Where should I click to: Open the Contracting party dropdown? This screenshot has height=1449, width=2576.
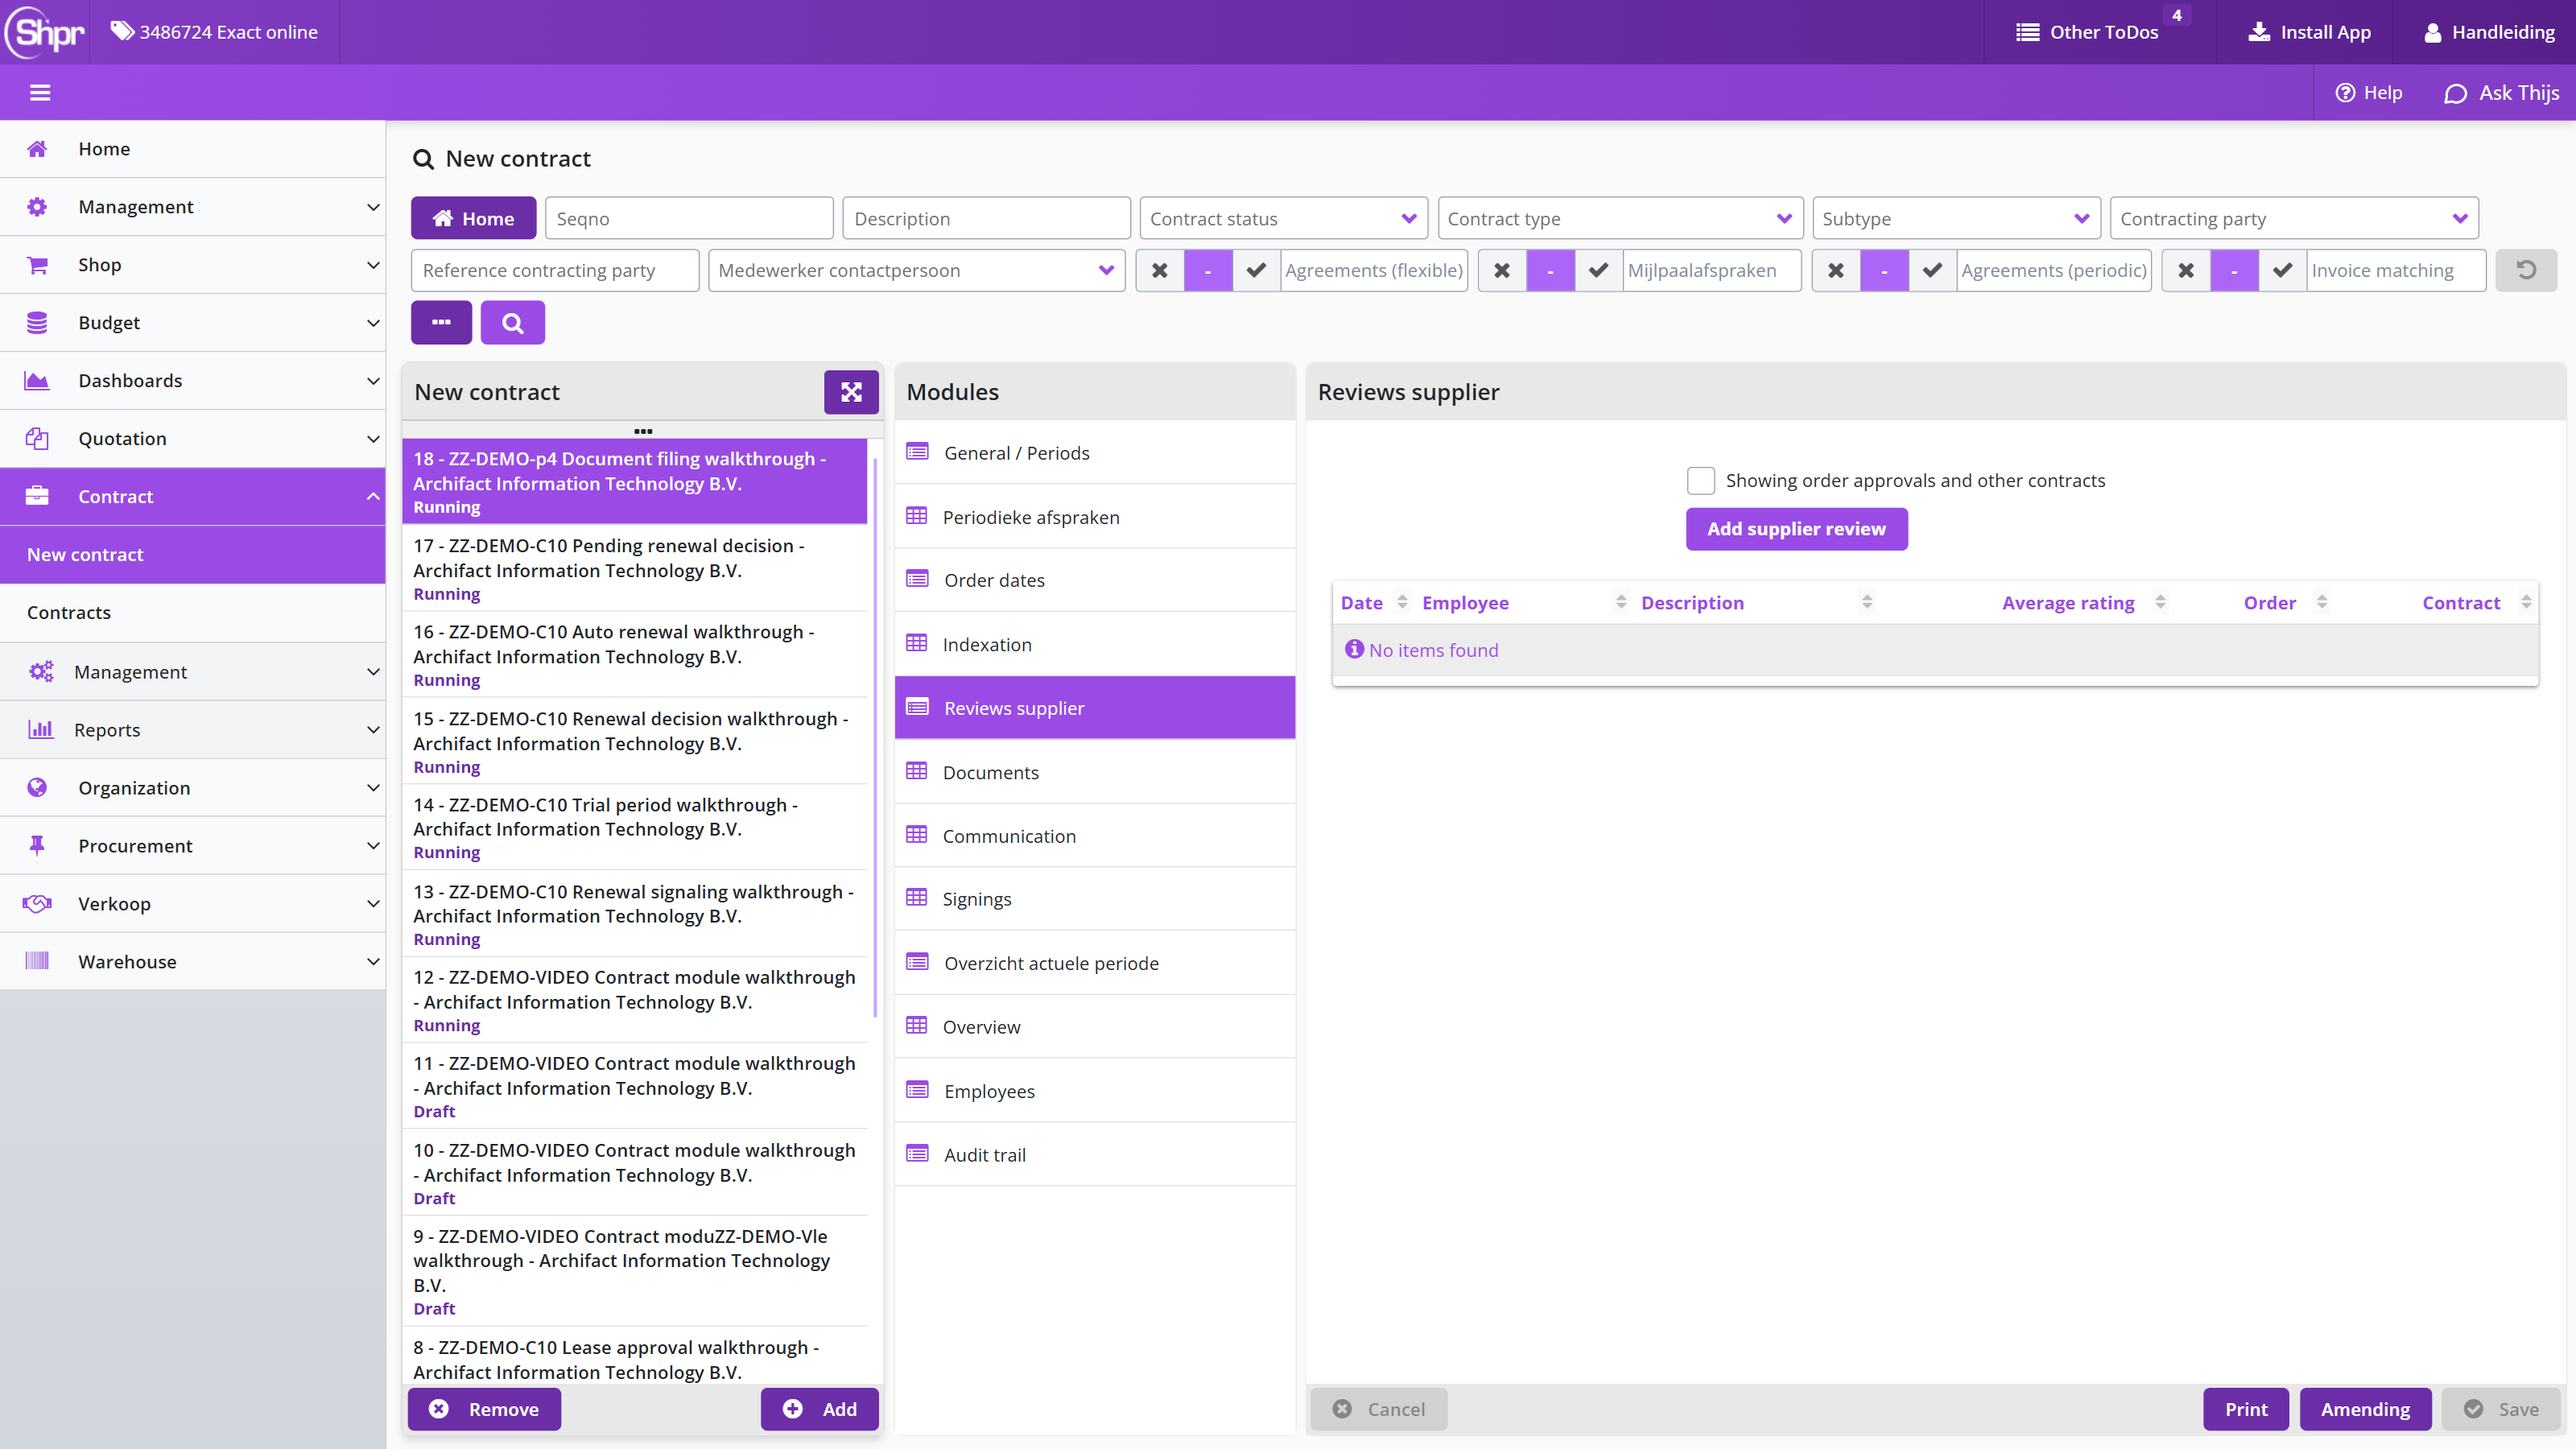[2293, 218]
